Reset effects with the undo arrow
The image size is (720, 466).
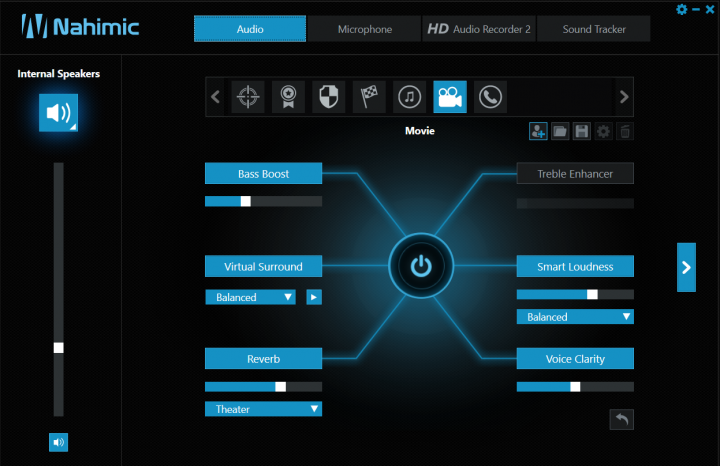(622, 419)
